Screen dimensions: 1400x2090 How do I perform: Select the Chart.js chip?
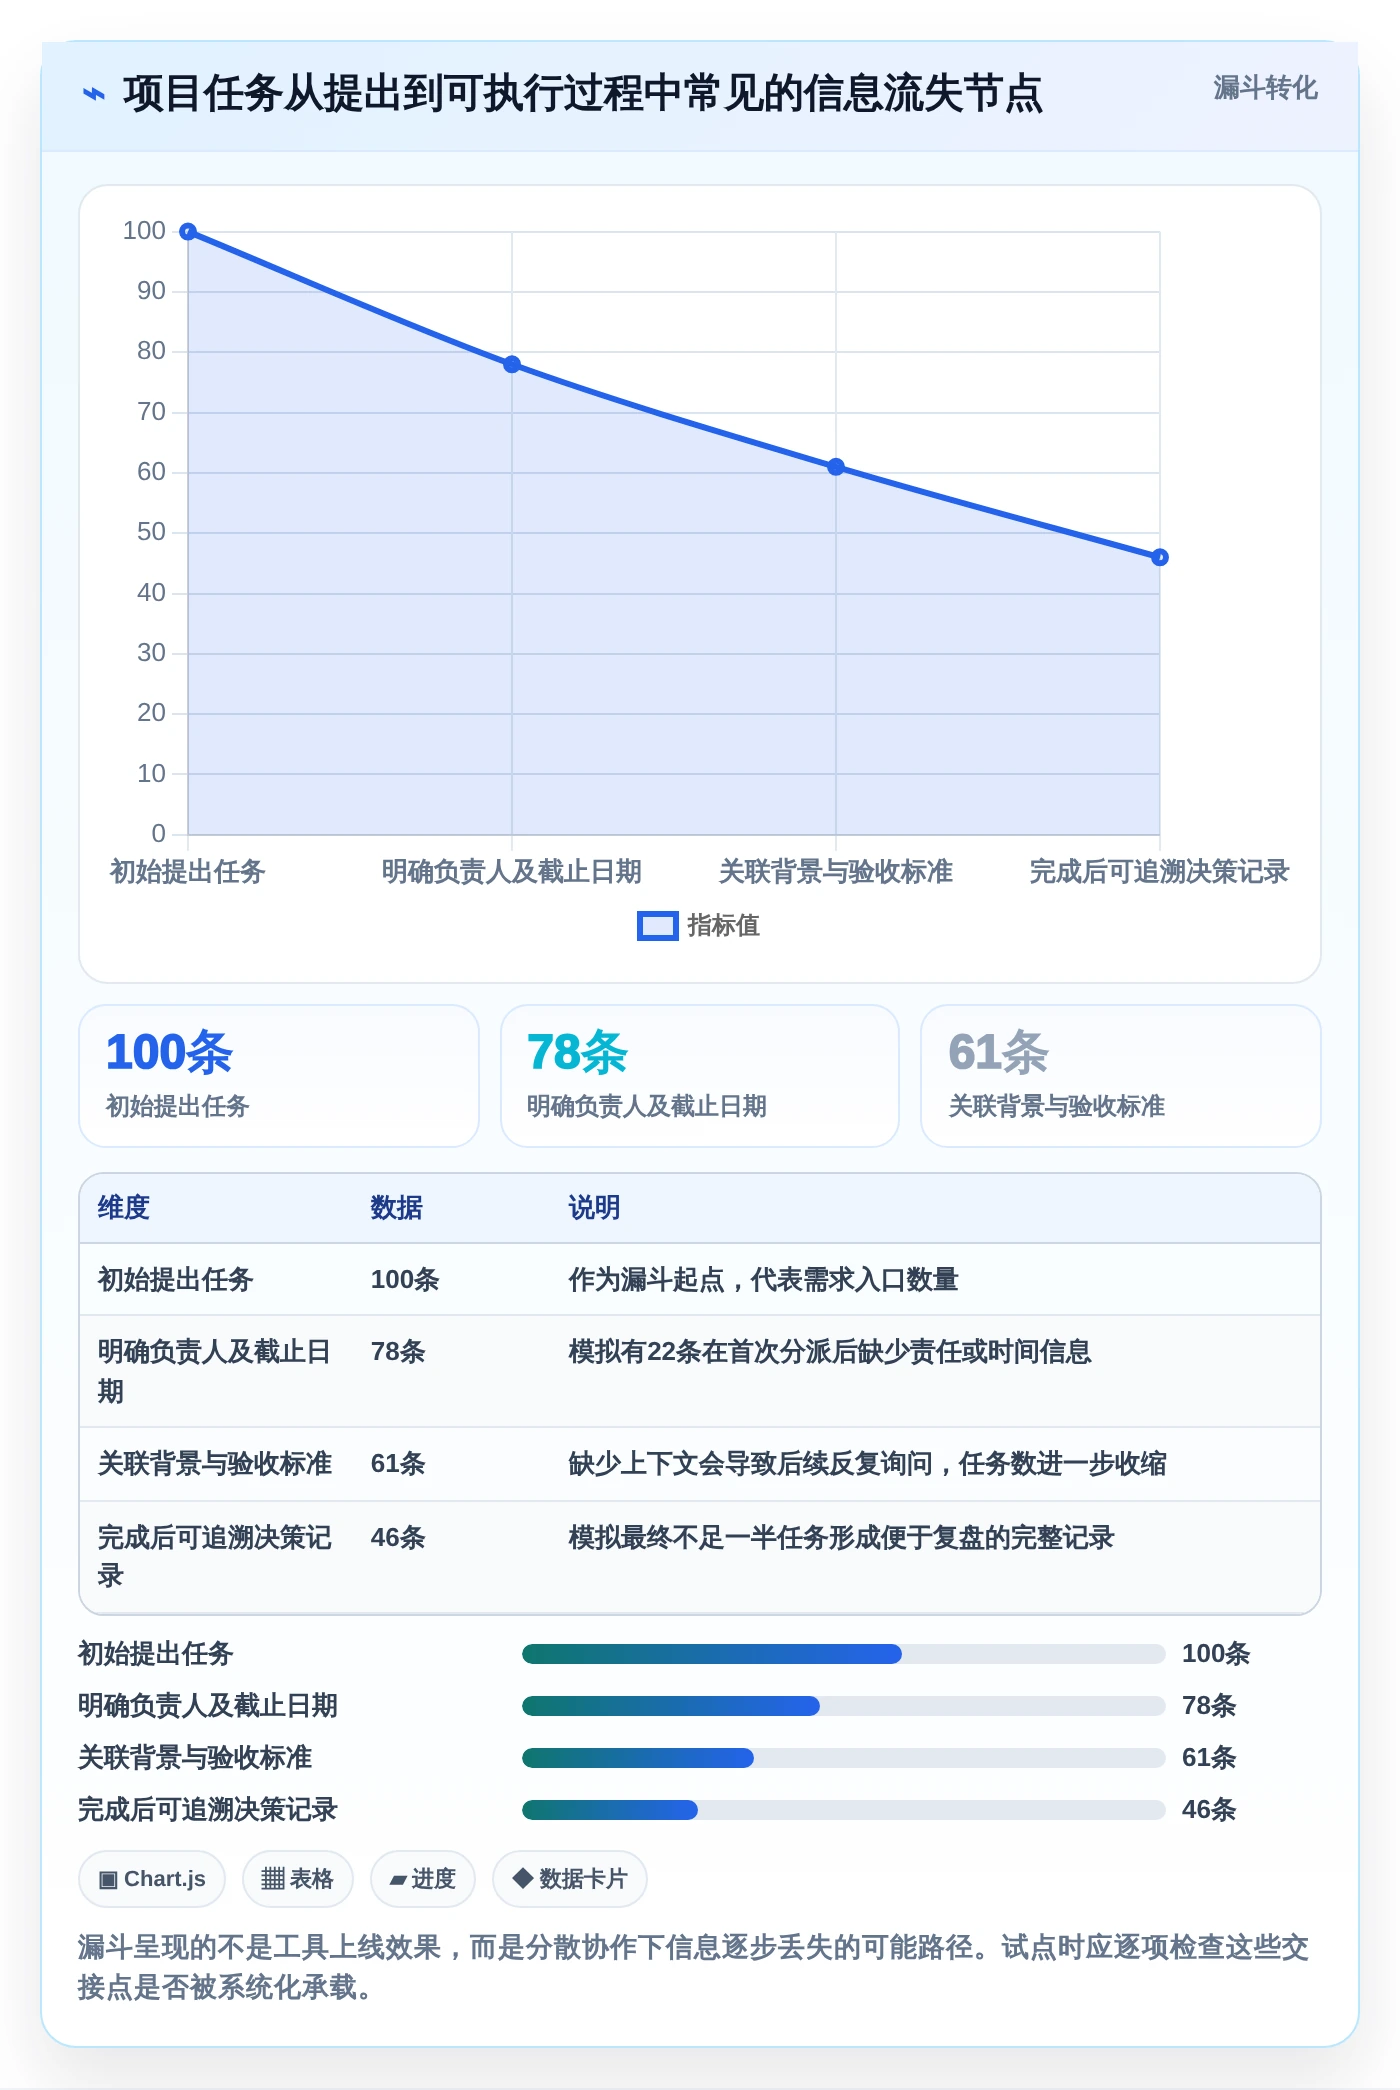pyautogui.click(x=152, y=1879)
